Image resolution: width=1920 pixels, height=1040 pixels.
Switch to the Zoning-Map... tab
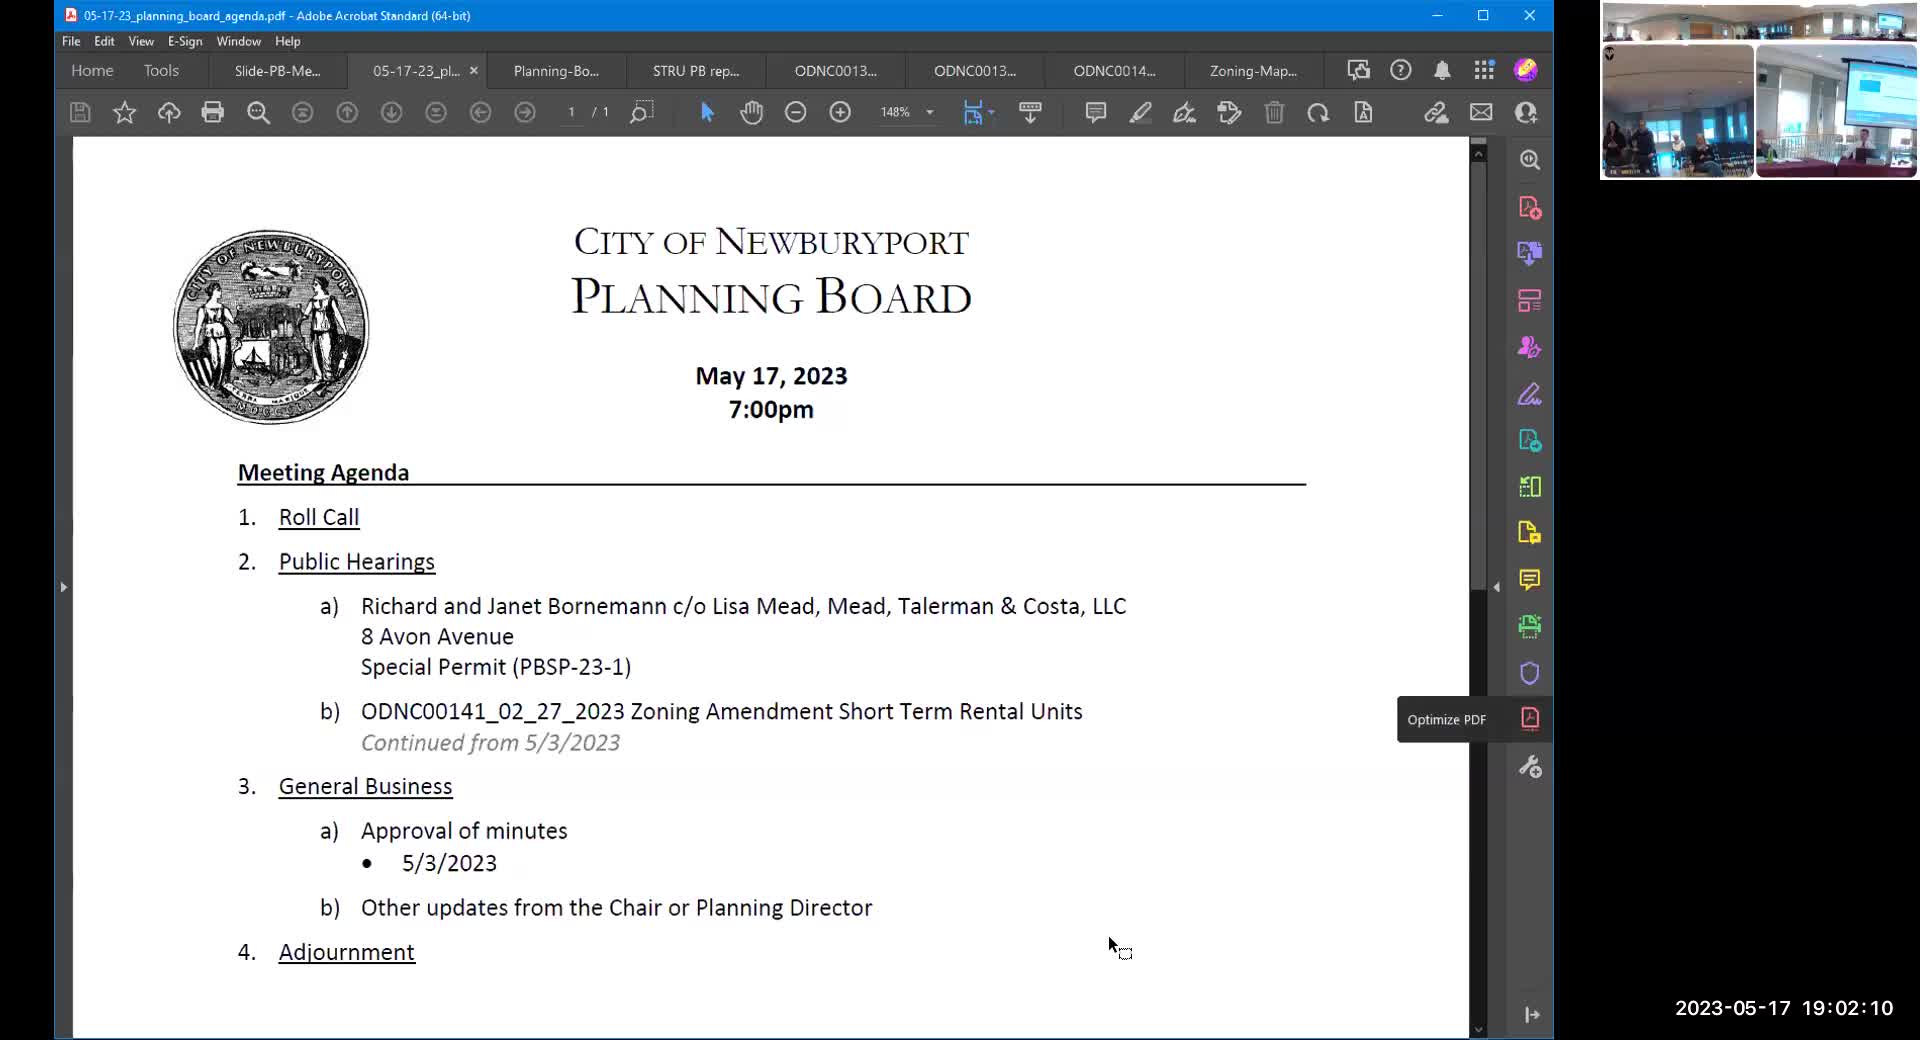tap(1253, 71)
